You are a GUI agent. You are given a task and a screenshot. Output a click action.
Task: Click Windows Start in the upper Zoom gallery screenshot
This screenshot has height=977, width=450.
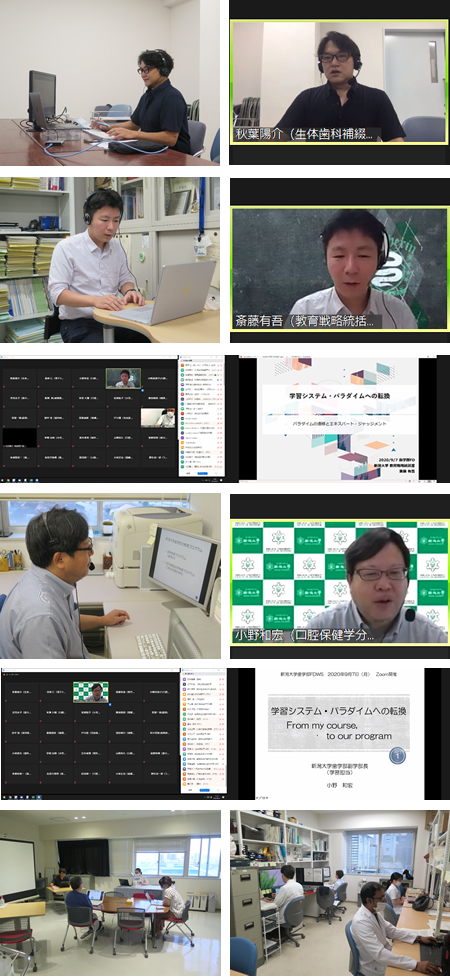tap(4, 480)
